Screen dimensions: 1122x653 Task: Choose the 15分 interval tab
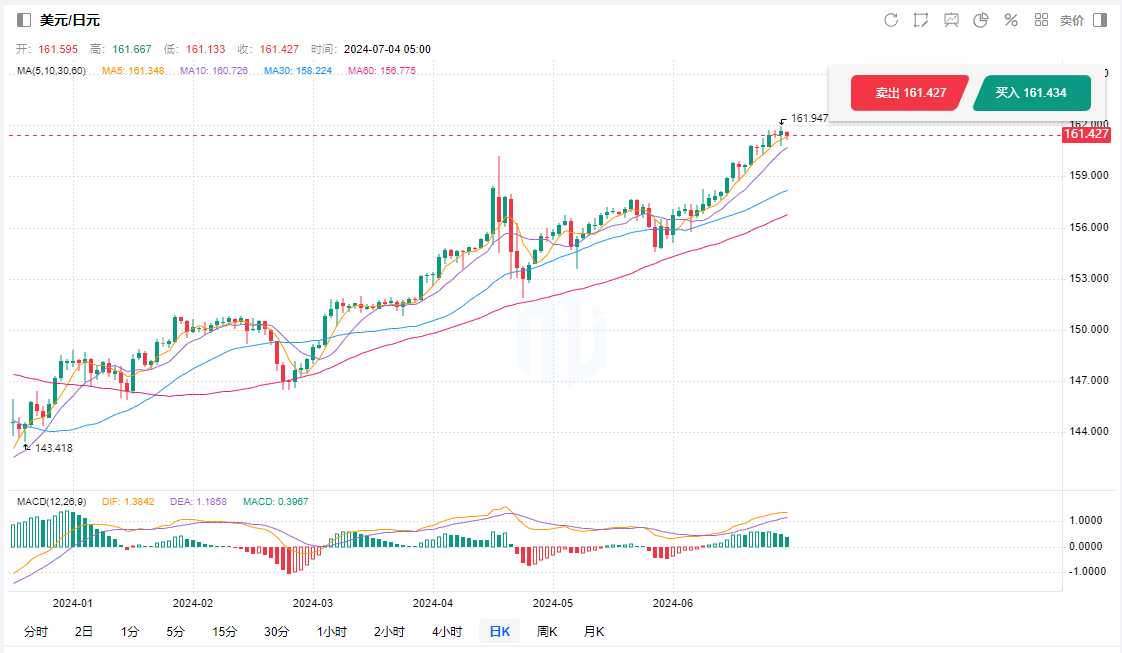click(225, 631)
